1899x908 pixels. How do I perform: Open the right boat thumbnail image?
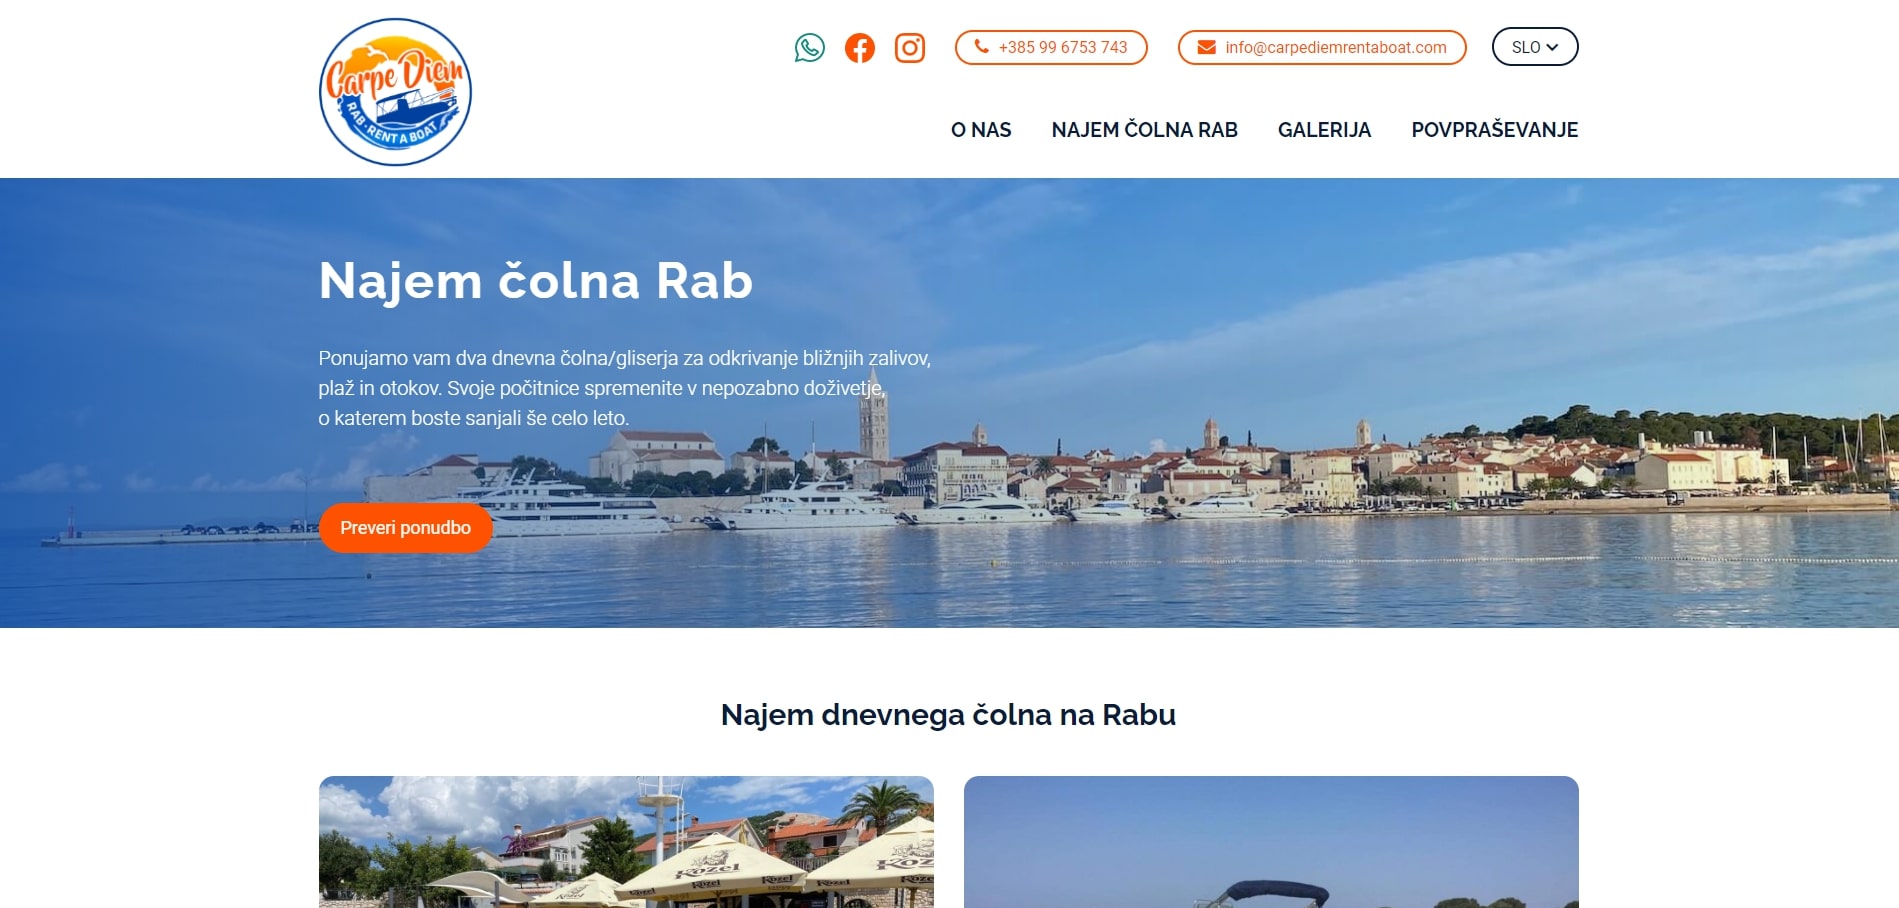click(1271, 842)
